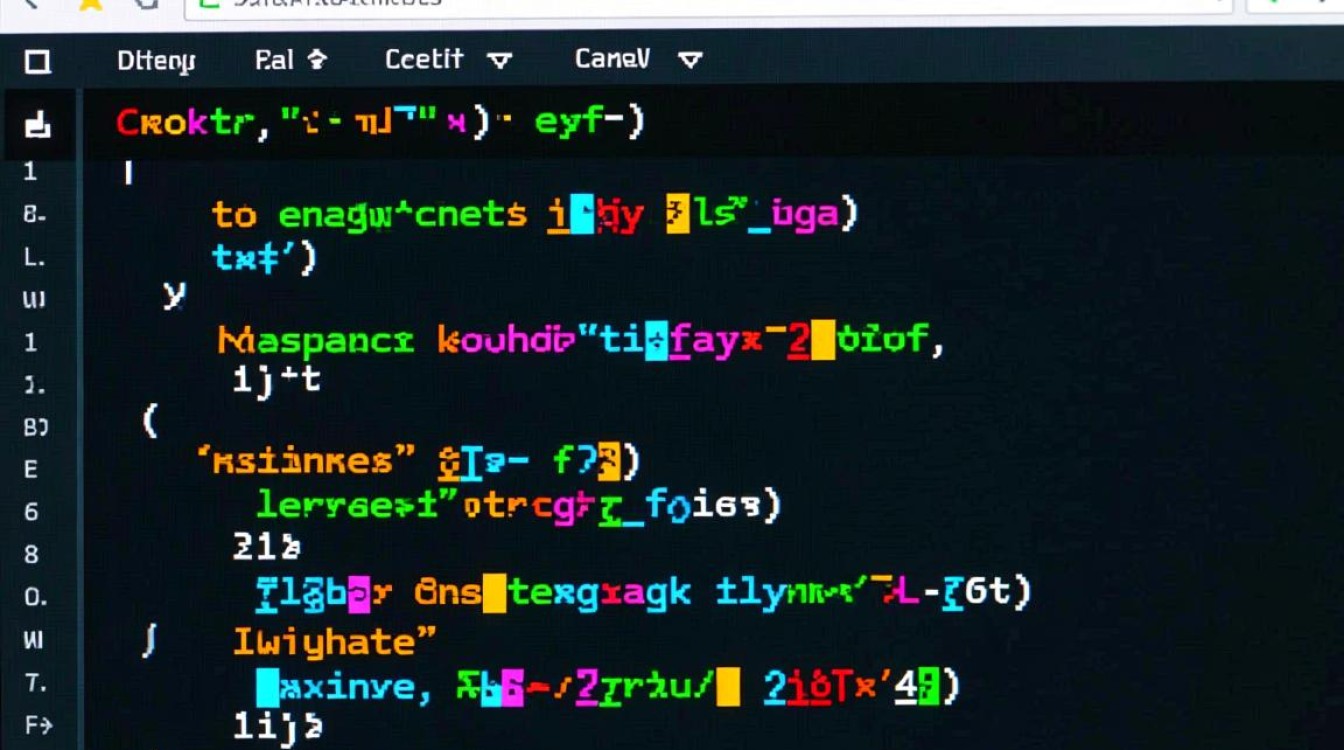1344x750 pixels.
Task: Click the up-arrow icon next to Pal
Action: pos(317,60)
